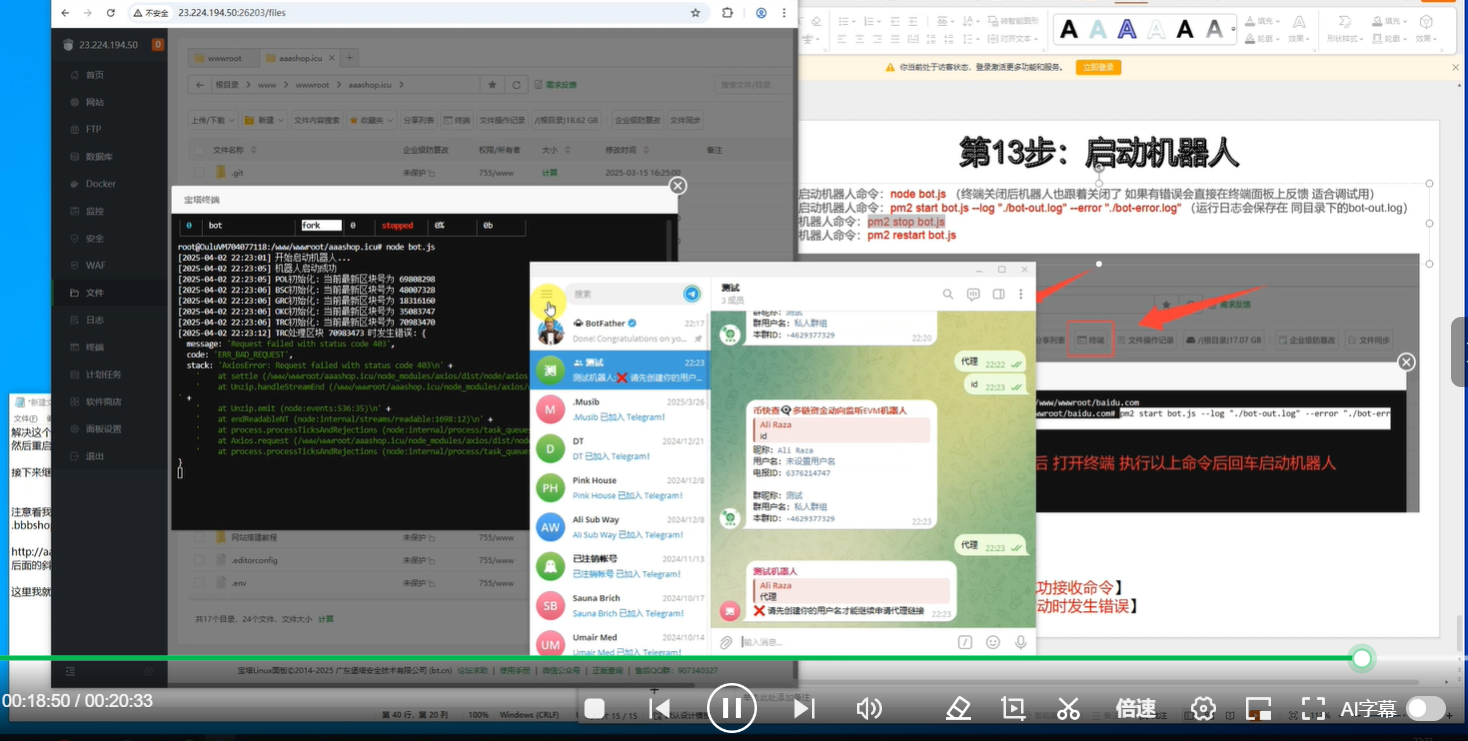Bookmark this page with the star icon
The width and height of the screenshot is (1468, 741).
pos(695,13)
